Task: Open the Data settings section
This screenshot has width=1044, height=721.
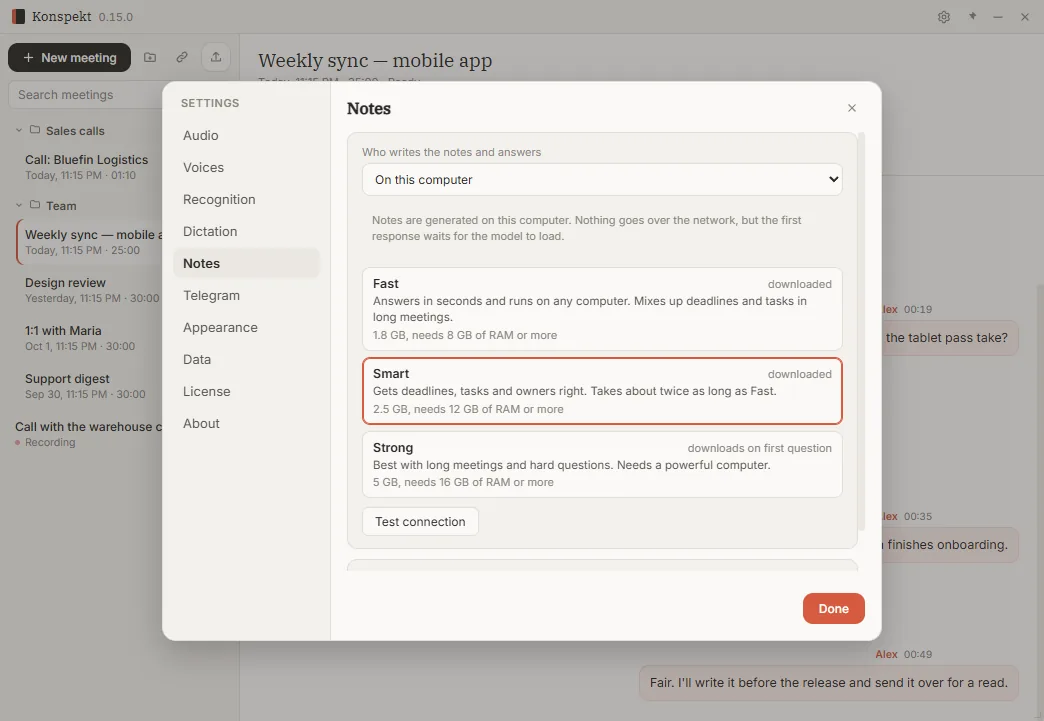Action: coord(246,359)
